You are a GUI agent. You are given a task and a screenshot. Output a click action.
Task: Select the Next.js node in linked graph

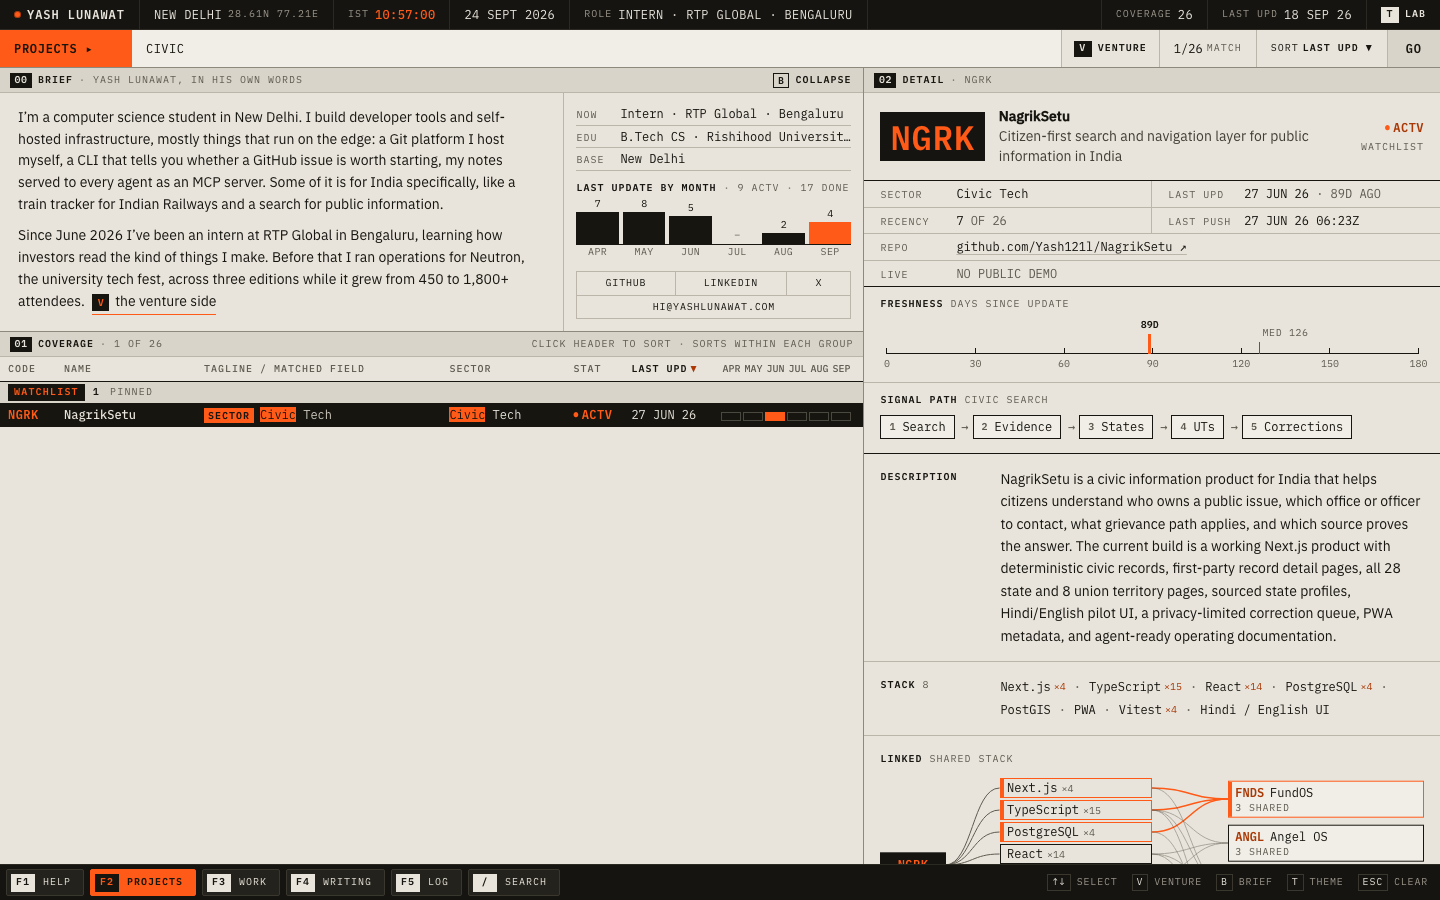tap(1076, 788)
